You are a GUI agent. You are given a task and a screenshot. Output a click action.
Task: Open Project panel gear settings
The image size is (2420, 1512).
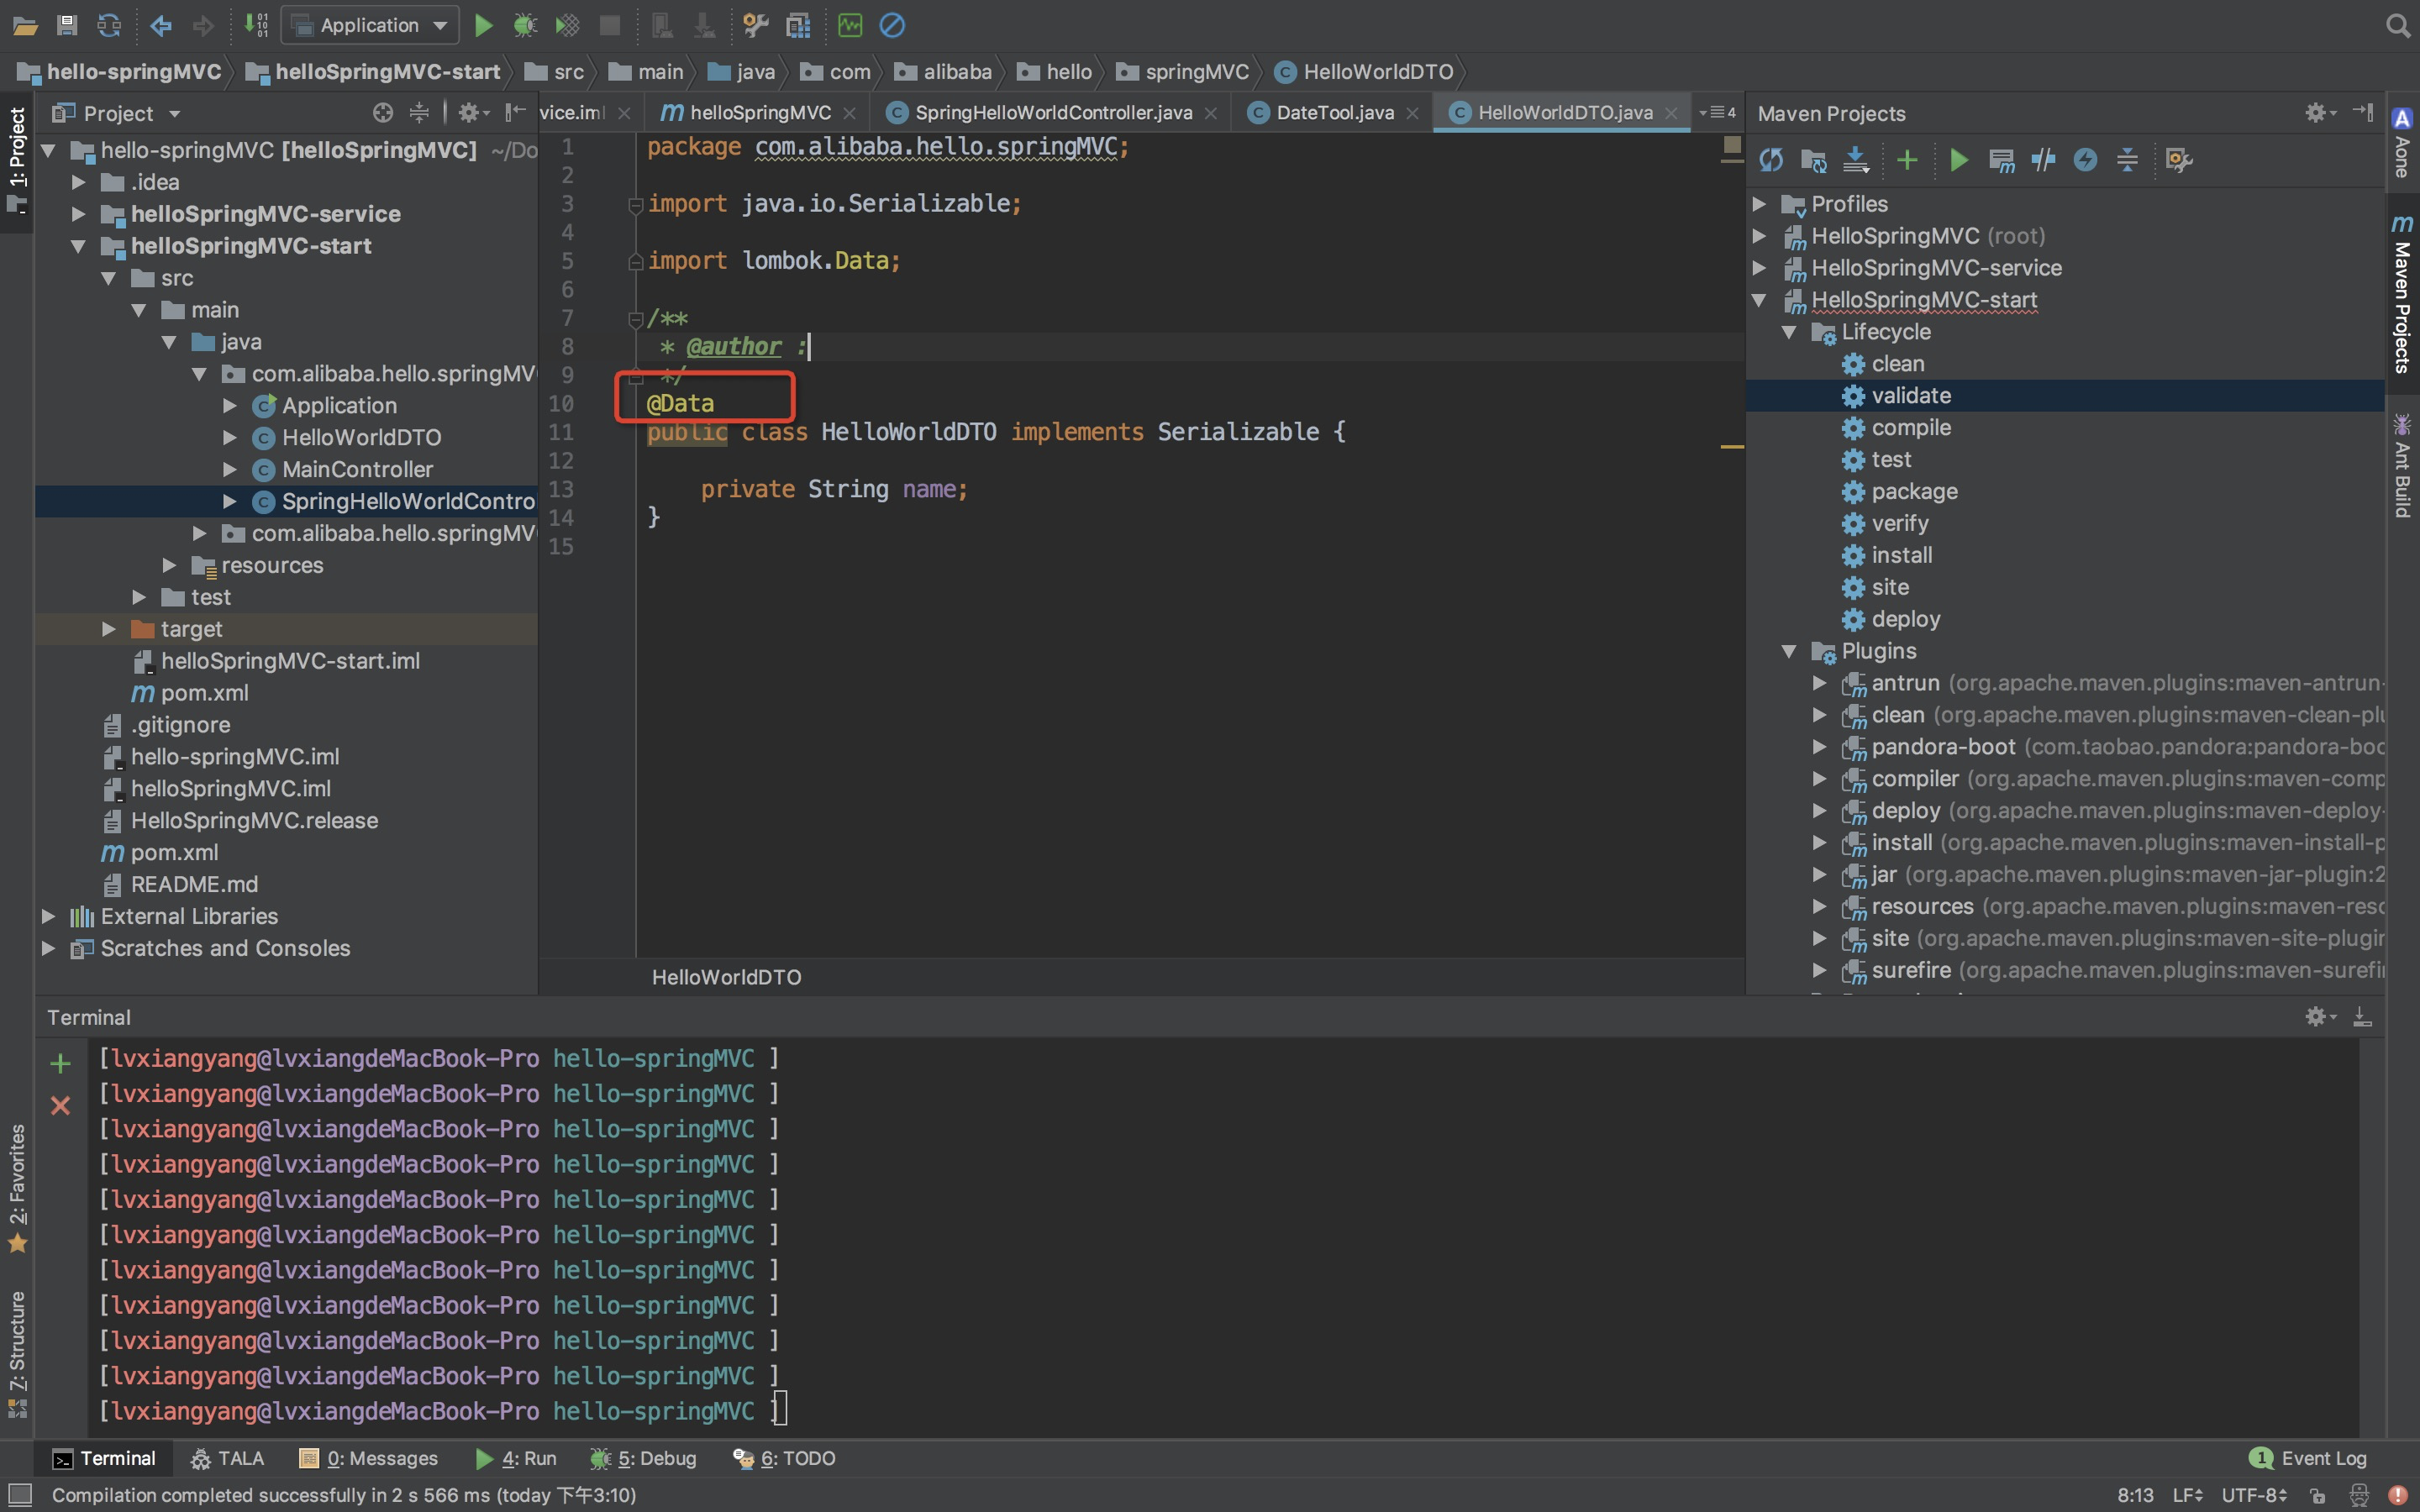point(473,113)
